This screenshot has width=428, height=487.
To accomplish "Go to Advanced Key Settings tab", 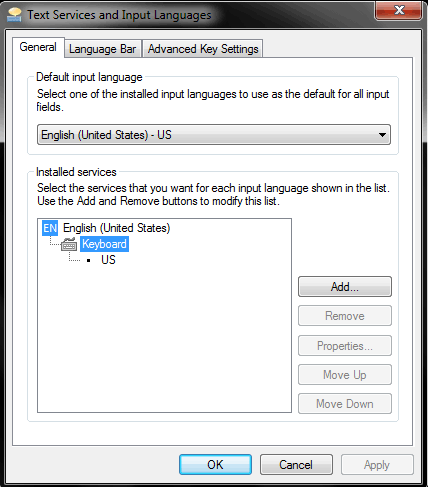I will tap(203, 49).
